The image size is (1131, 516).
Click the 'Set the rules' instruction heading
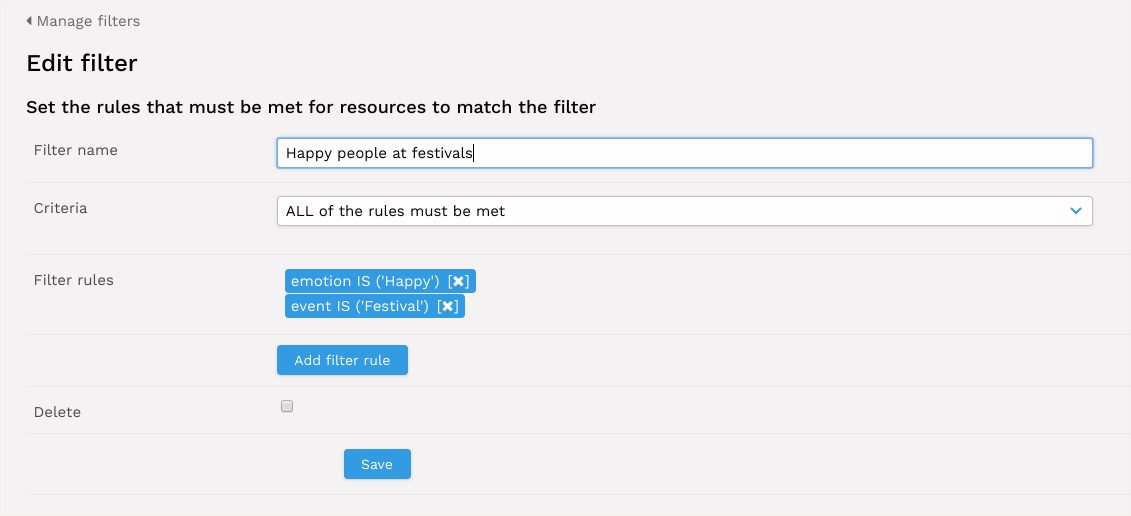tap(311, 107)
